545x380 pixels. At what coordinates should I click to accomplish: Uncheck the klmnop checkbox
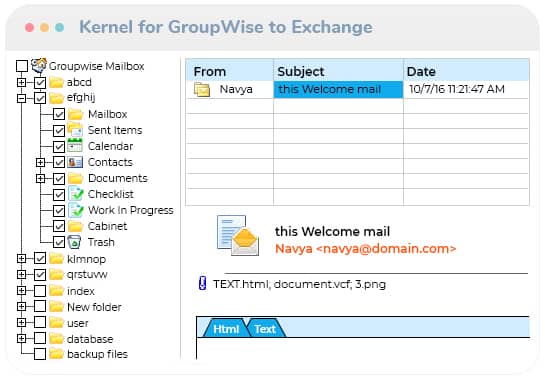pyautogui.click(x=40, y=258)
